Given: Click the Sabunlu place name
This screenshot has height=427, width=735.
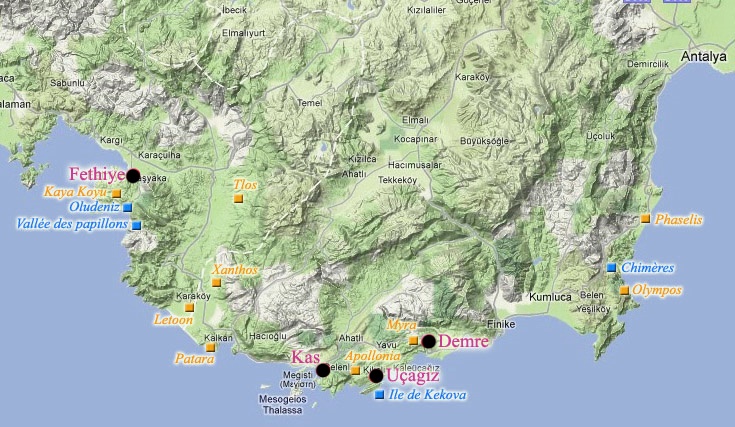Looking at the screenshot, I should pyautogui.click(x=68, y=83).
